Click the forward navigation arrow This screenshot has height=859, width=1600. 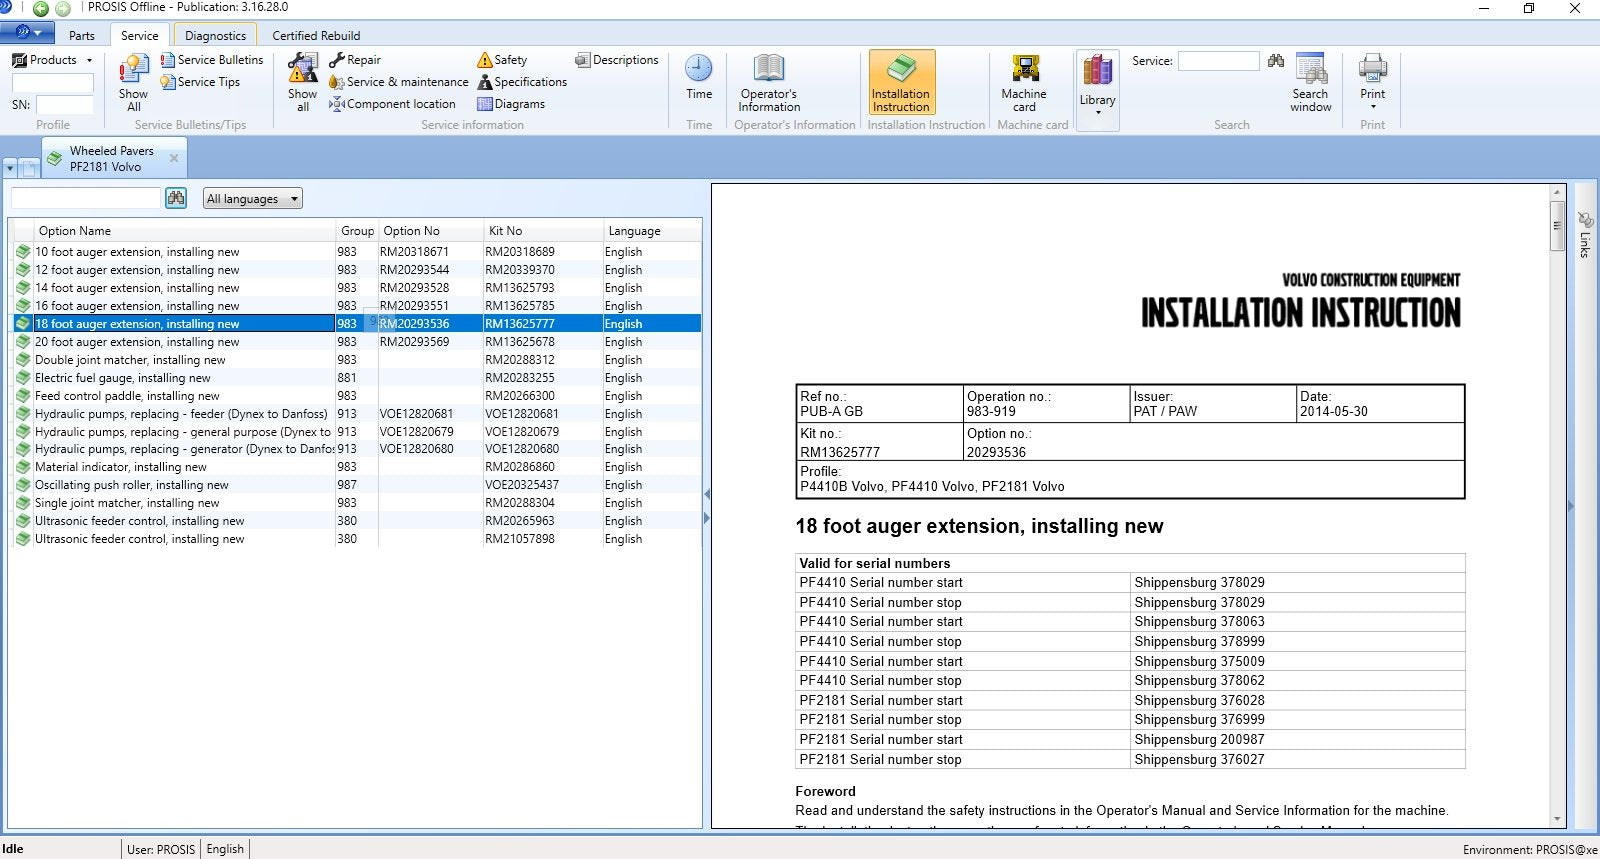point(63,9)
